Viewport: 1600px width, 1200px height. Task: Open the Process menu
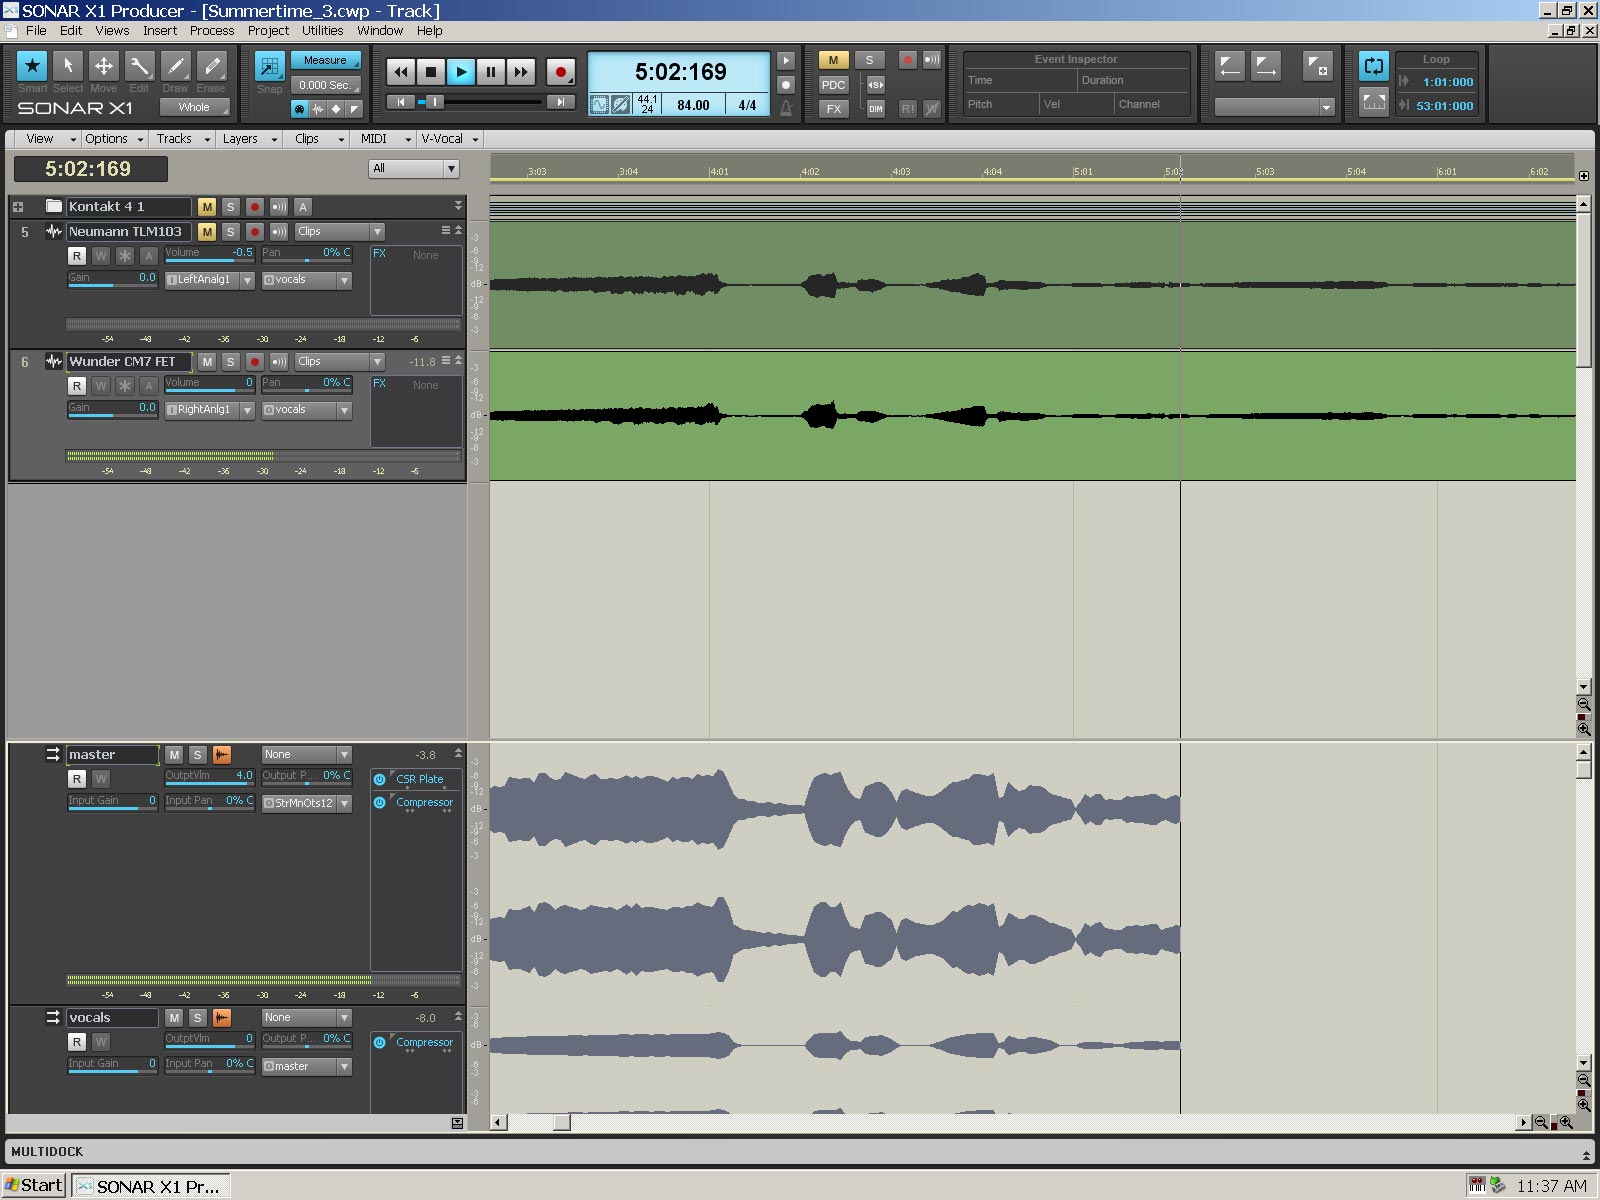pos(212,31)
